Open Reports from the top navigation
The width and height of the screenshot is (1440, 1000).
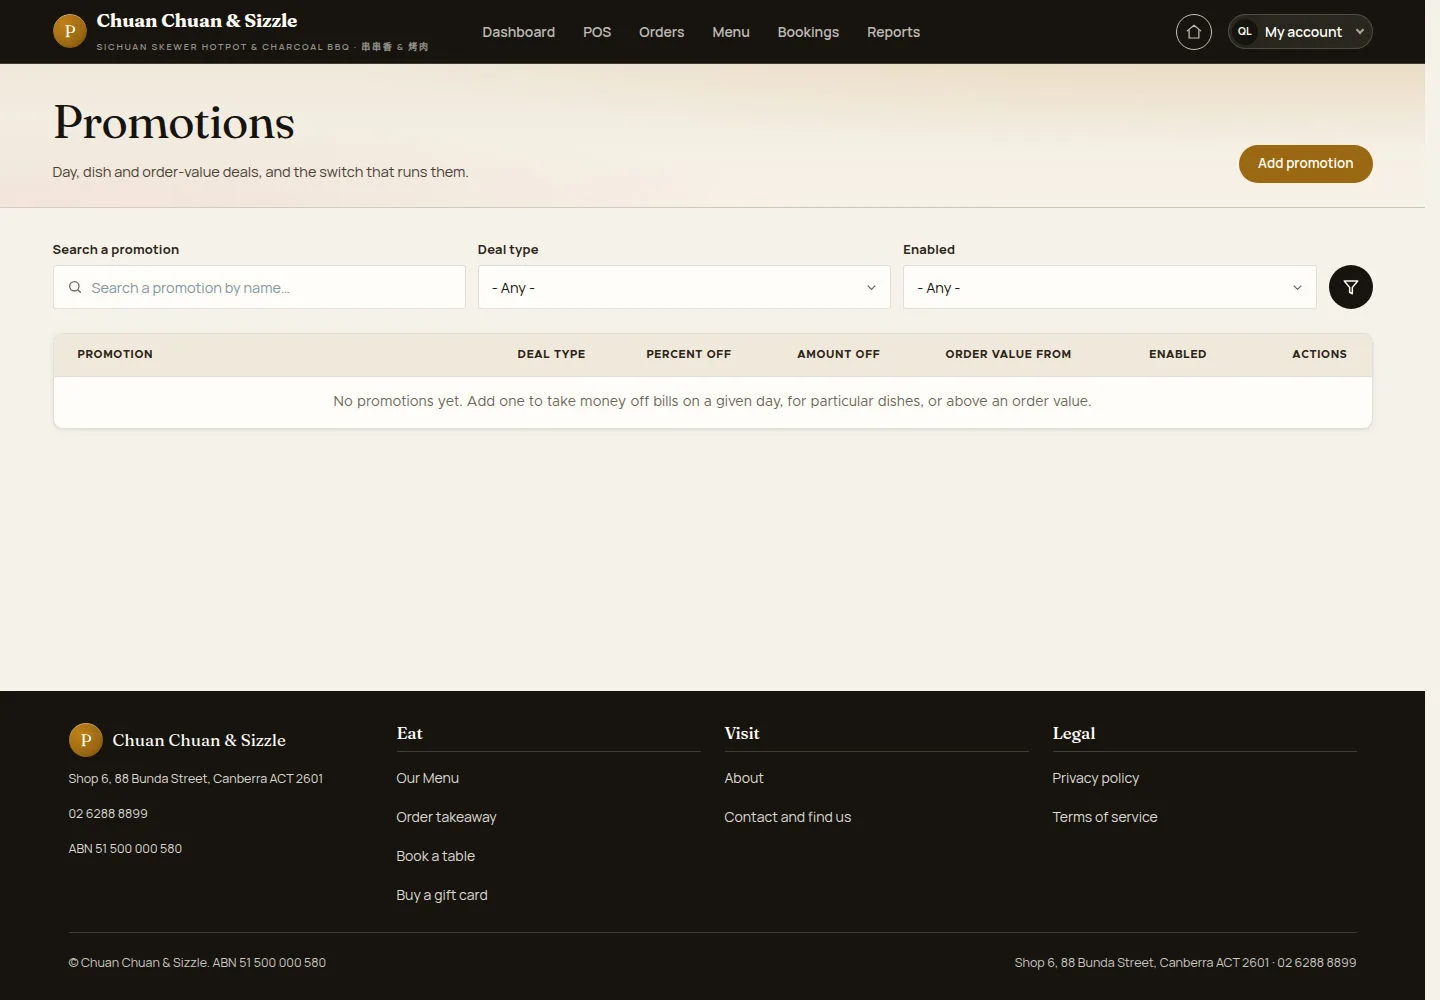click(893, 32)
